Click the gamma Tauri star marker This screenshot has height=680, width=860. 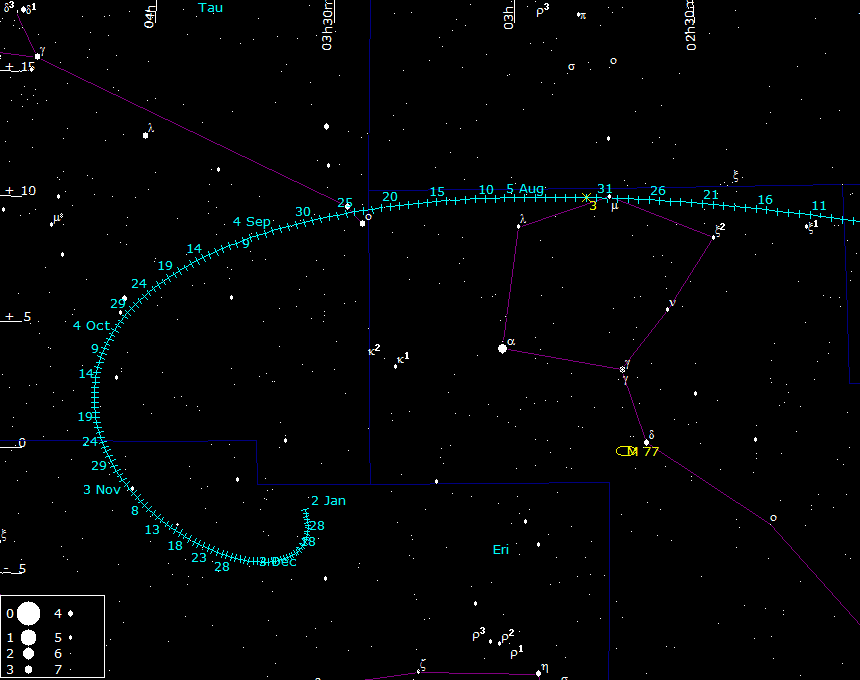point(37,56)
